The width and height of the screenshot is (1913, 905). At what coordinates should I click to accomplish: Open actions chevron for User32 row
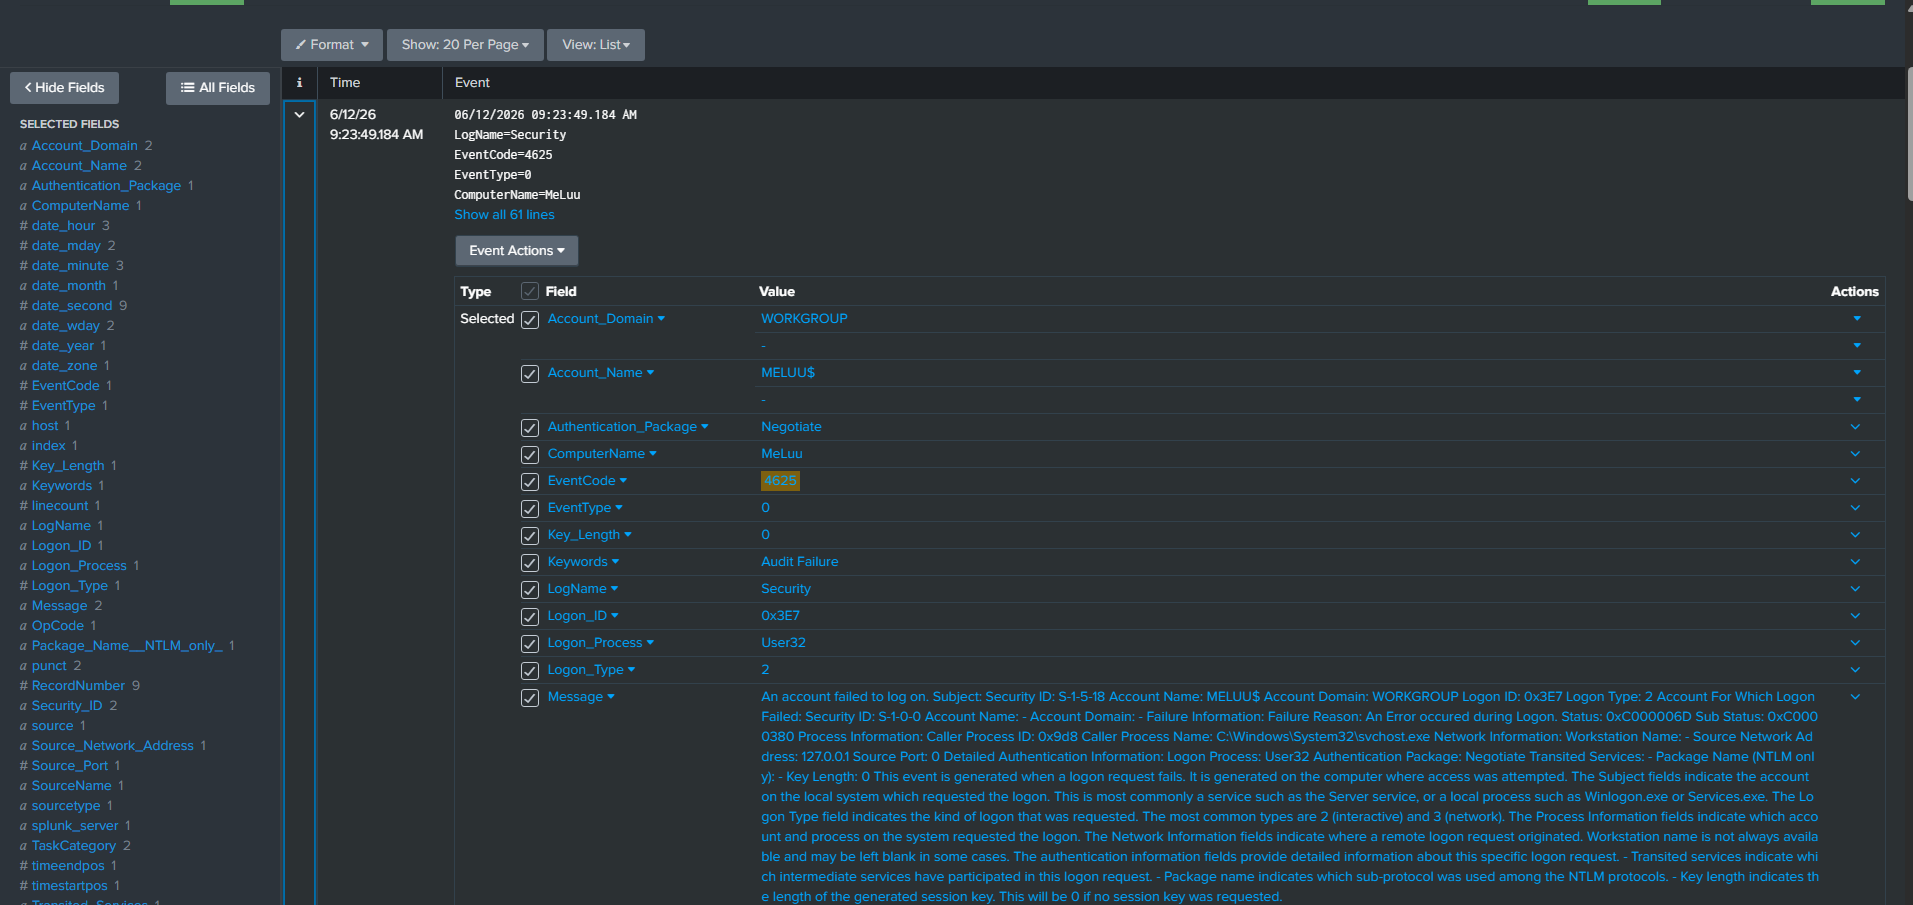1856,643
